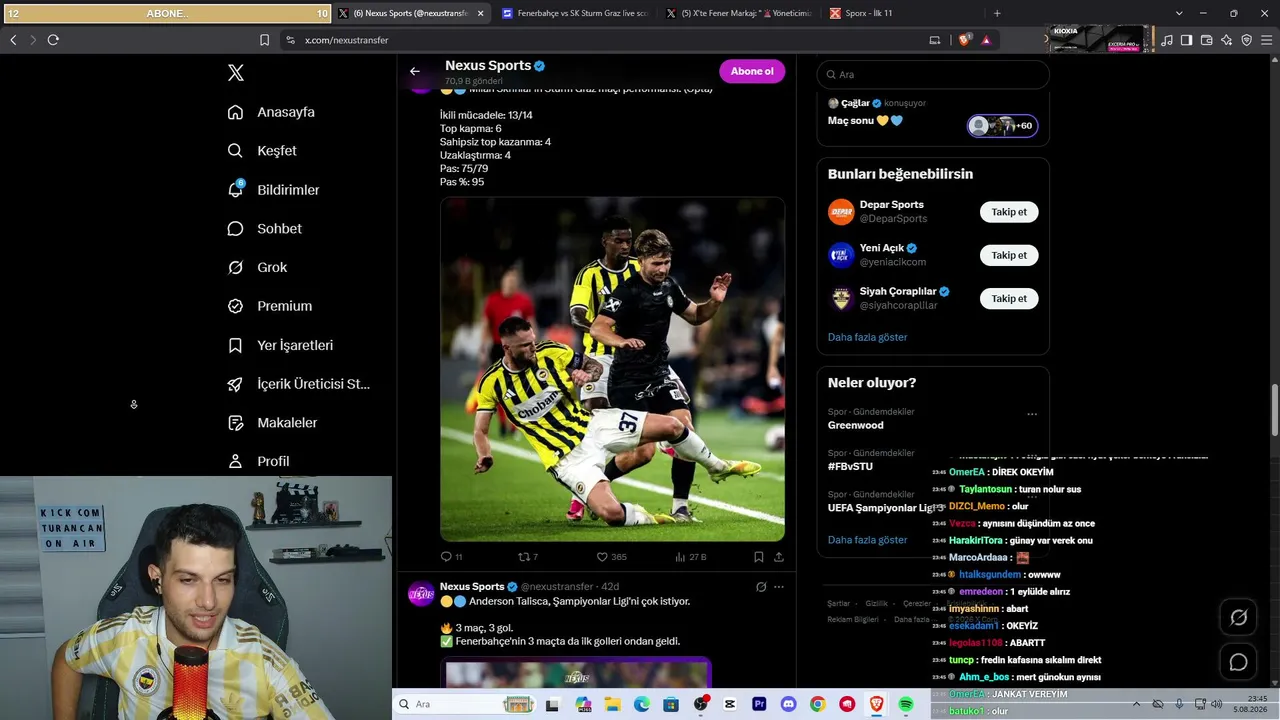Open Brave Rewards triangle icon
Viewport: 1280px width, 720px height.
[x=986, y=40]
